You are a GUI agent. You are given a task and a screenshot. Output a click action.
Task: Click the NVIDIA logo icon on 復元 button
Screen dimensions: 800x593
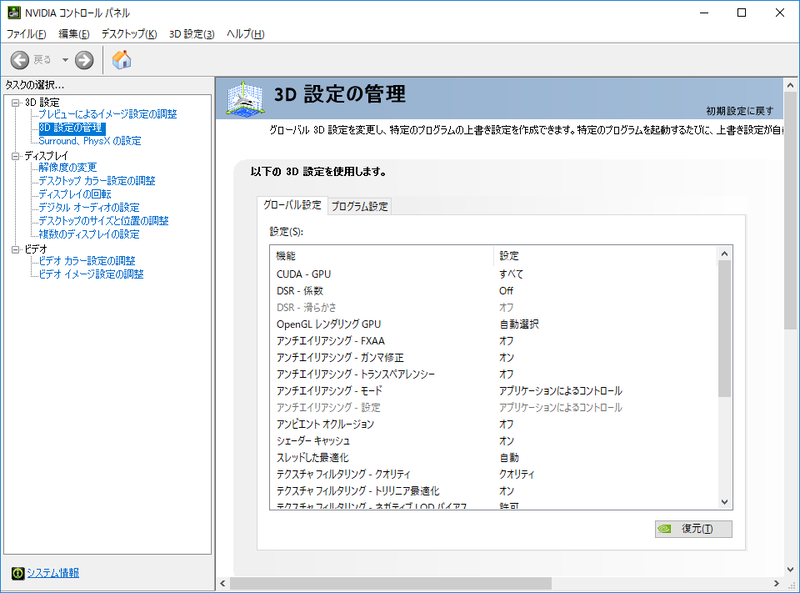pos(663,529)
